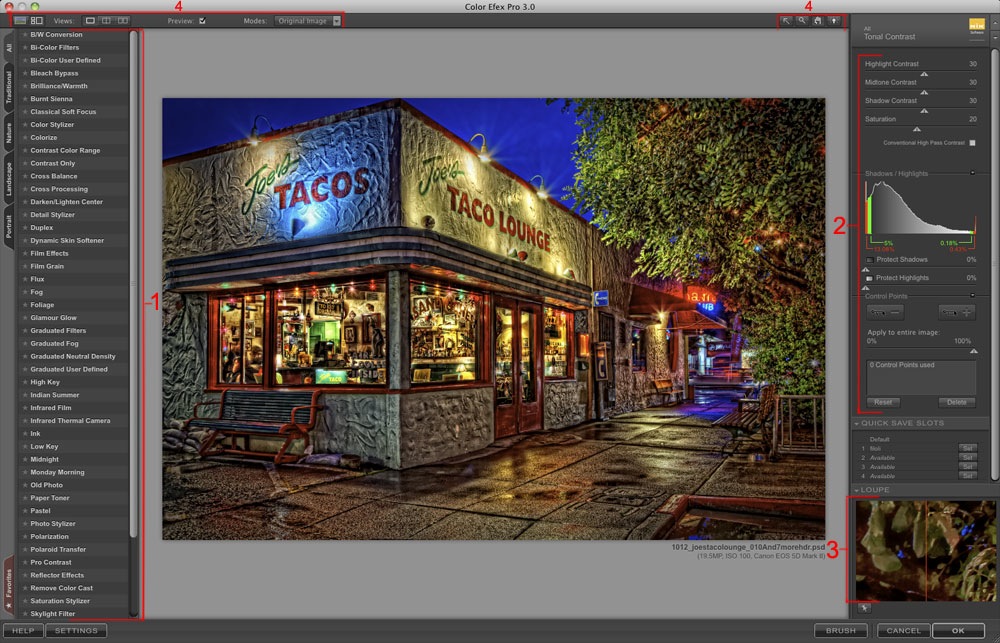Set quick save slot 2
Screen dimensions: 1000x643
pyautogui.click(x=967, y=458)
